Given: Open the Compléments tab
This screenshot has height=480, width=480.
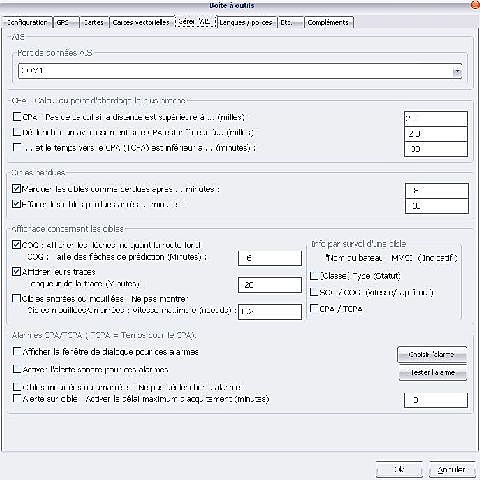Looking at the screenshot, I should 328,22.
